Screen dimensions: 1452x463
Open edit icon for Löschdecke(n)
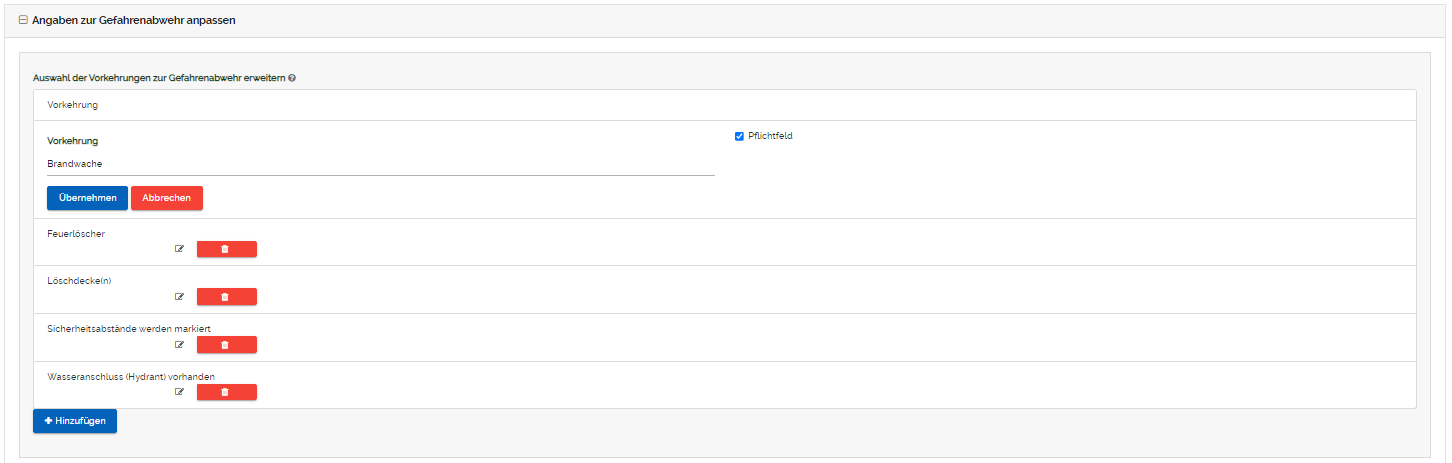180,297
